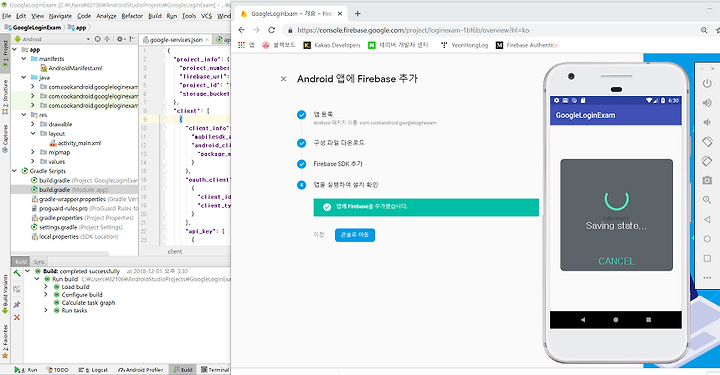Image resolution: width=720 pixels, height=375 pixels.
Task: Click browser zoom magnifier in address bar
Action: (x=704, y=30)
